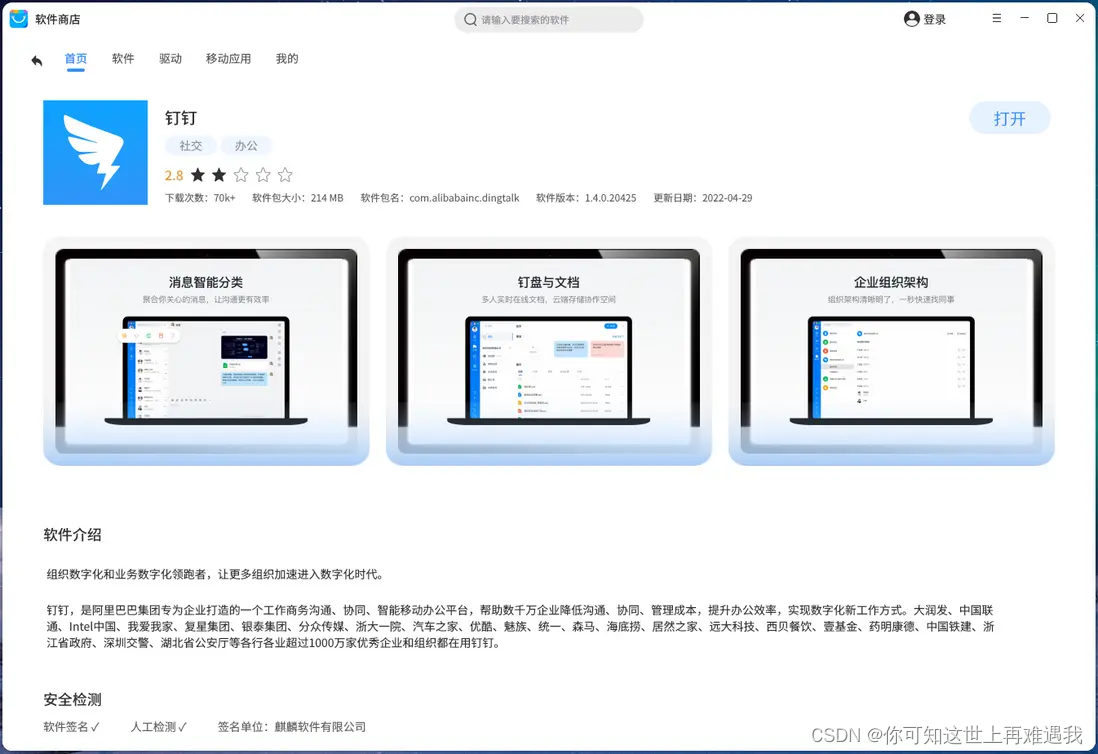
Task: Open the hamburger menu icon
Action: [996, 18]
